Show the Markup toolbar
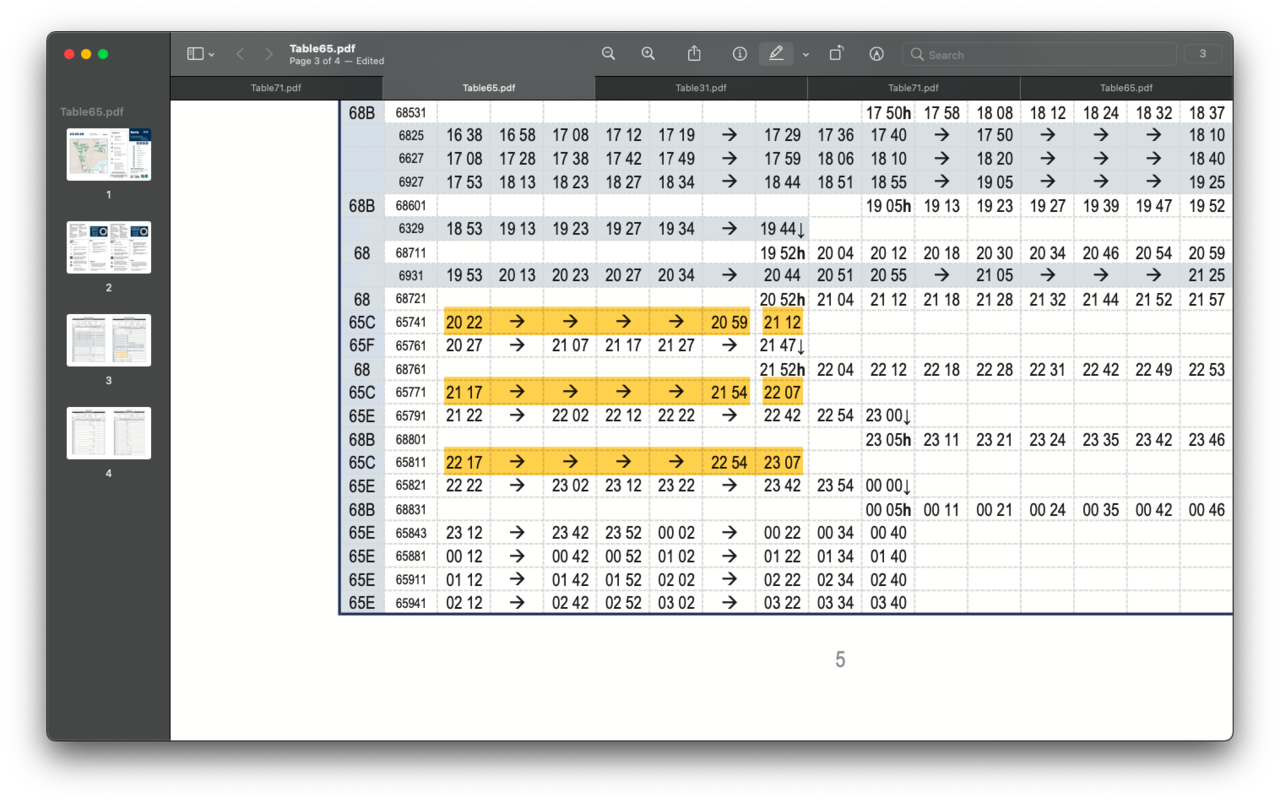The height and width of the screenshot is (803, 1280). coord(877,54)
